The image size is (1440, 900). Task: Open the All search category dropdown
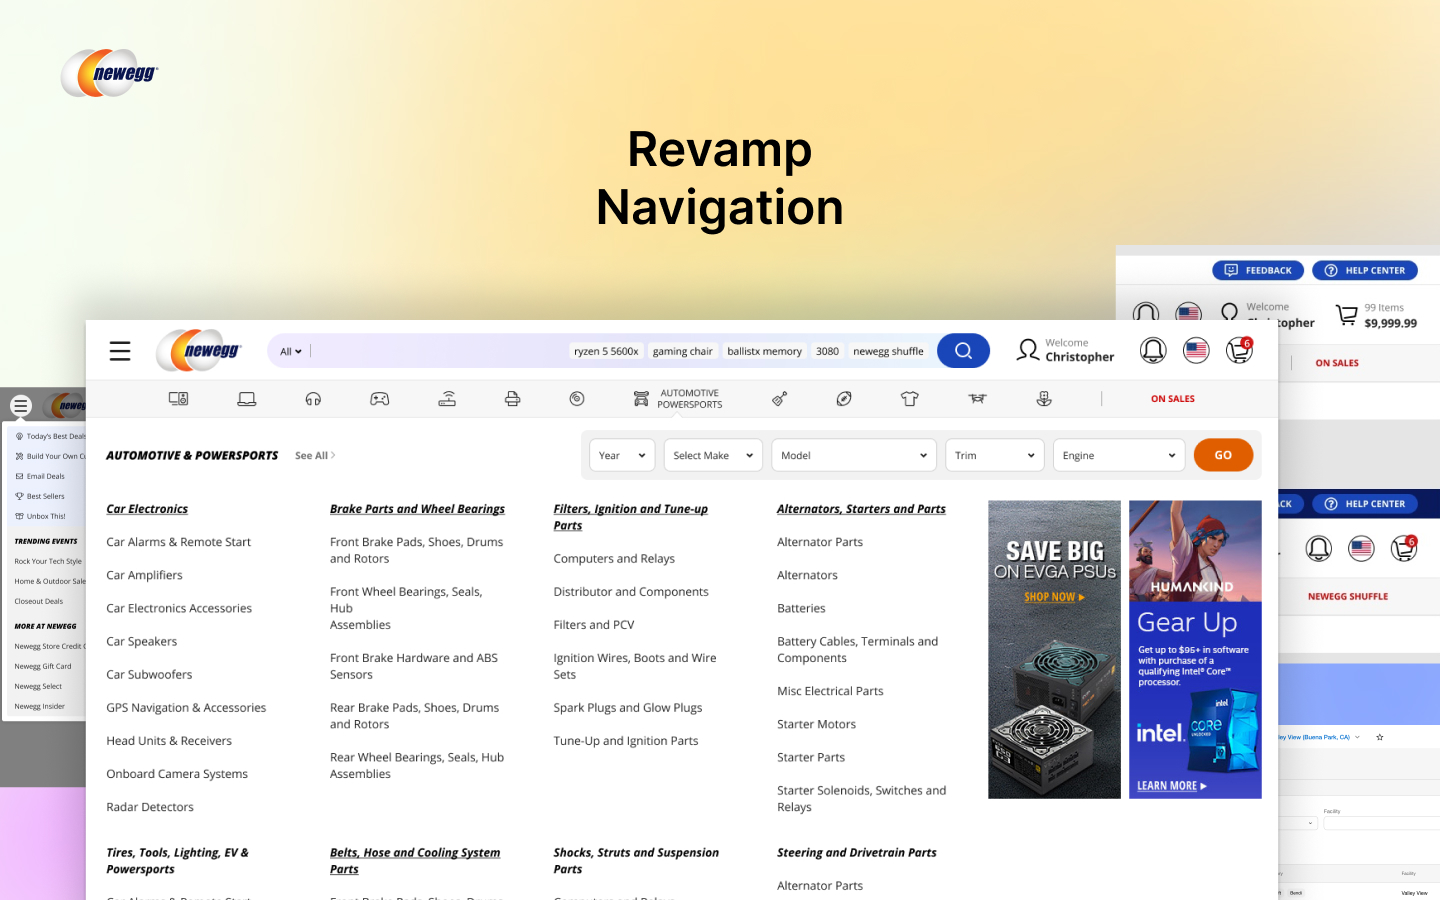[x=290, y=351]
